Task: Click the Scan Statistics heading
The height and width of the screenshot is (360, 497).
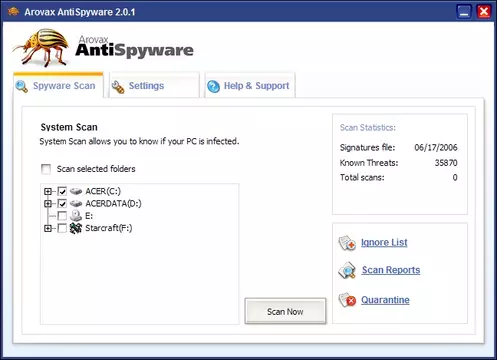Action: [368, 128]
